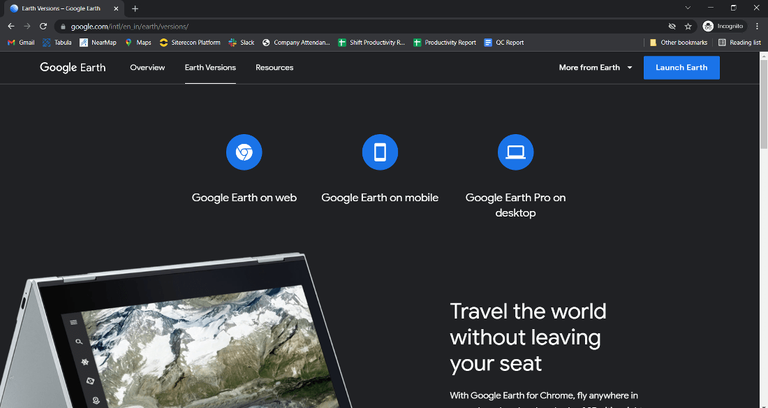This screenshot has height=408, width=768.
Task: Open the Slack bookmark
Action: [241, 43]
